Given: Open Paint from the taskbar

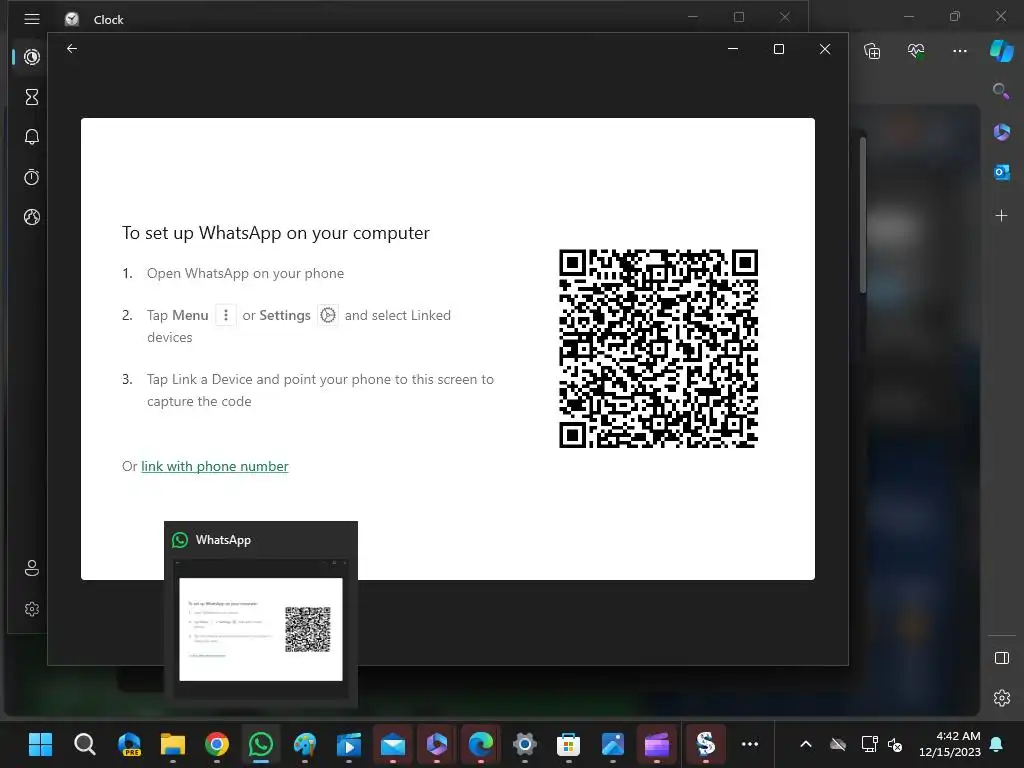Looking at the screenshot, I should click(x=304, y=744).
